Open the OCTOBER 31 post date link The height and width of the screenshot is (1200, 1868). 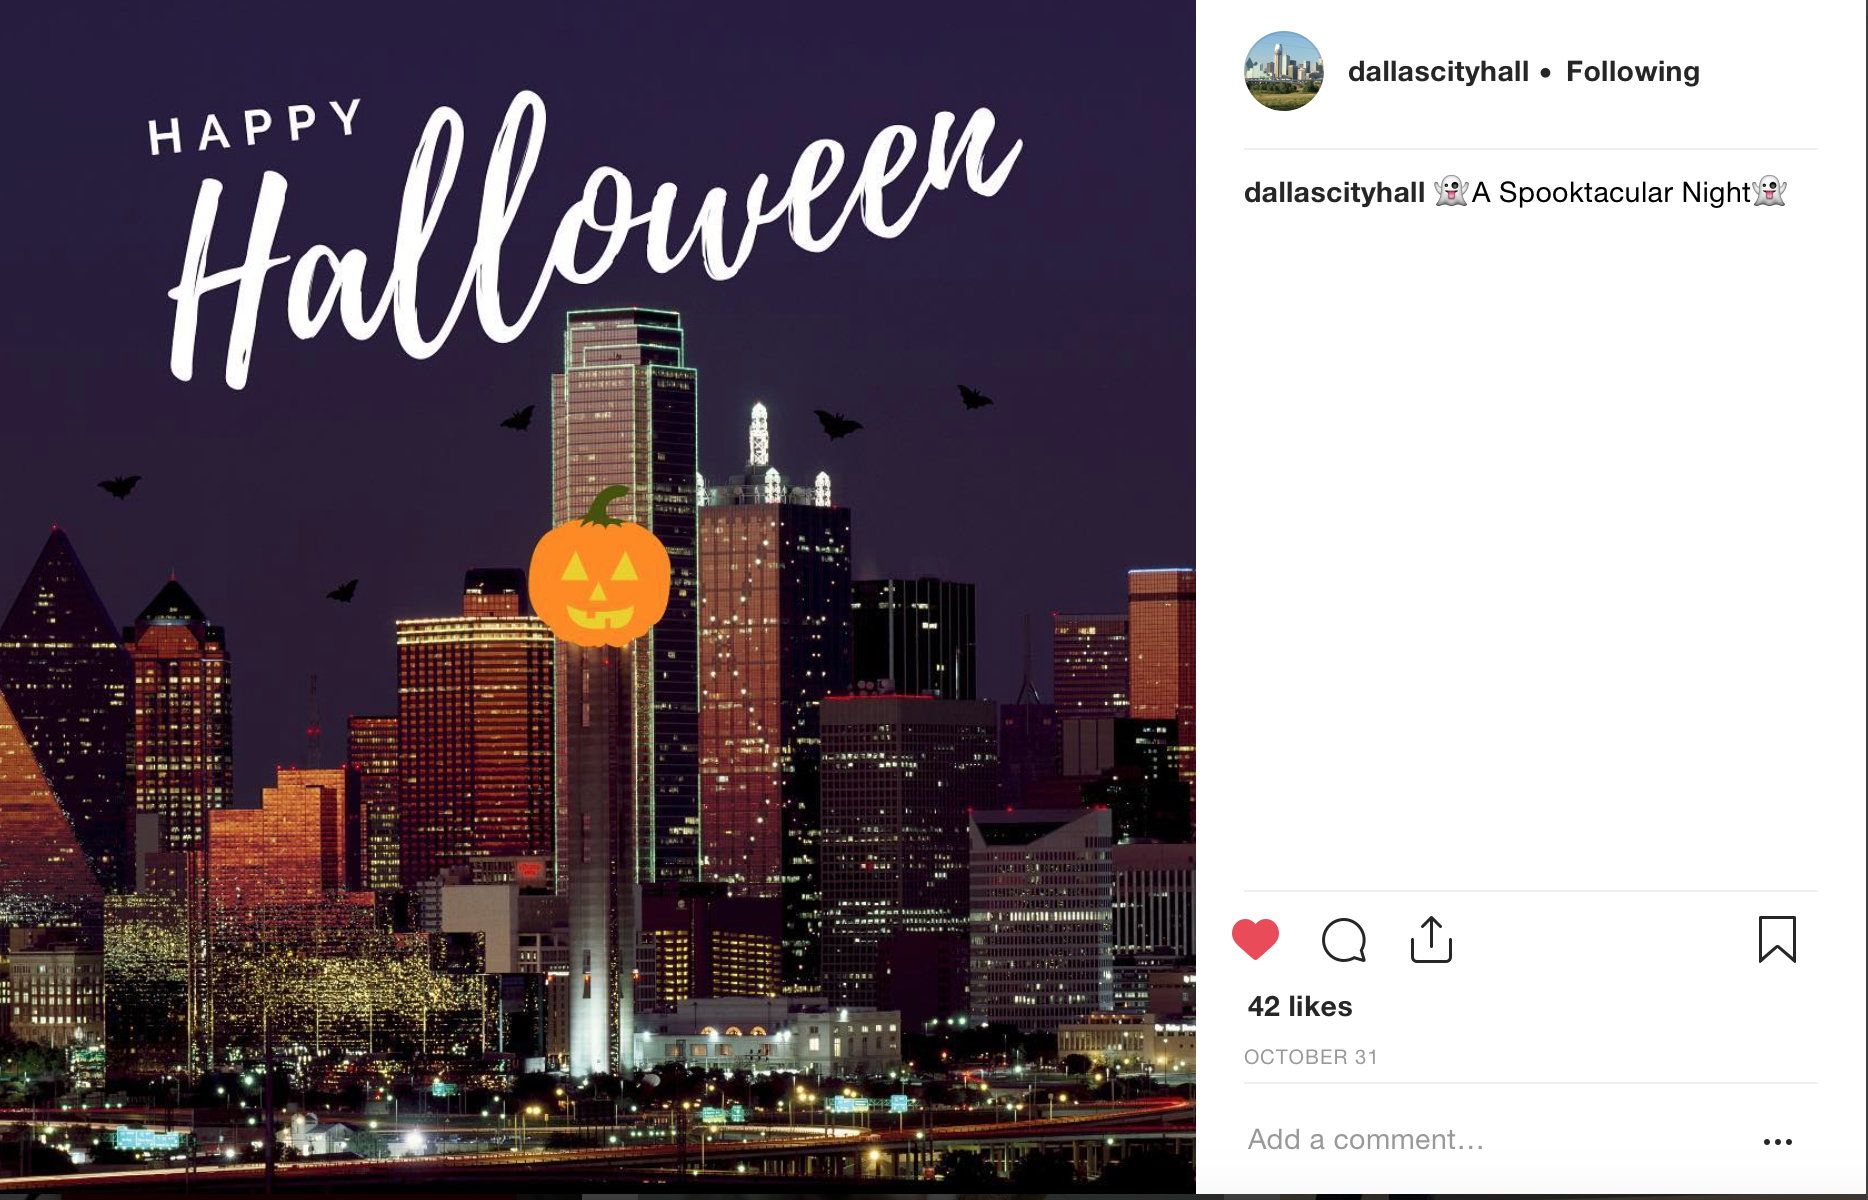(x=1310, y=1057)
